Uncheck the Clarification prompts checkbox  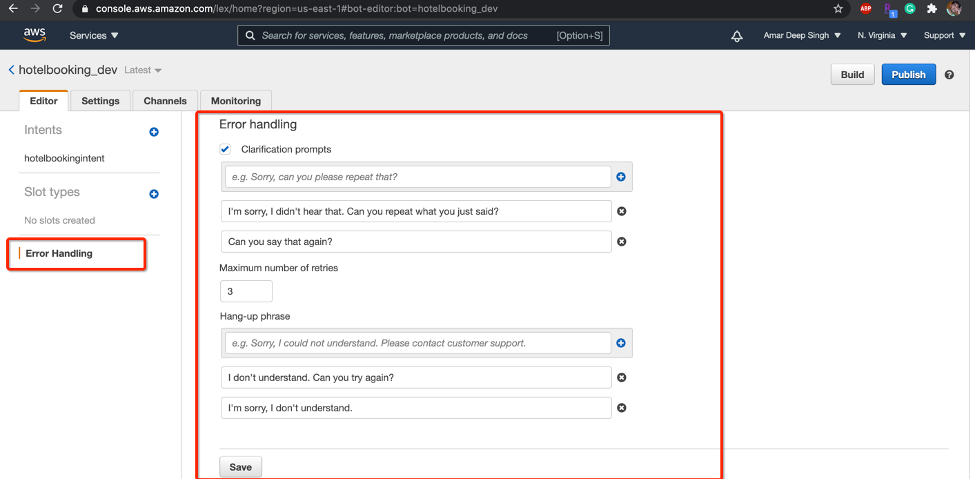click(x=226, y=149)
